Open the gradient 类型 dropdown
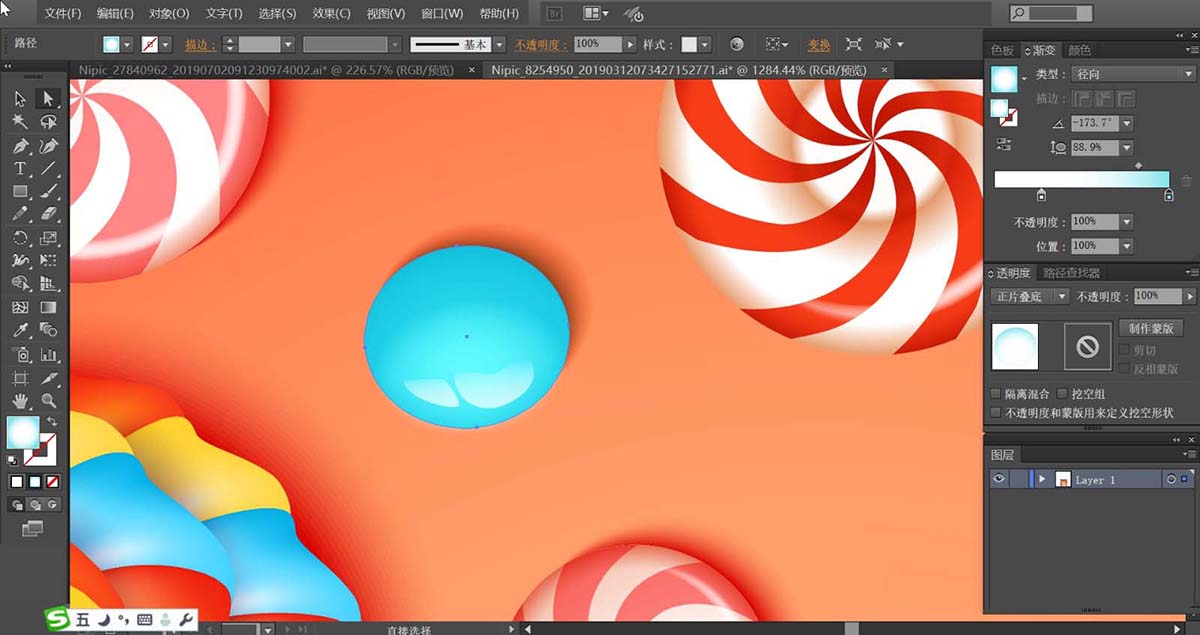This screenshot has height=635, width=1200. coord(1131,74)
